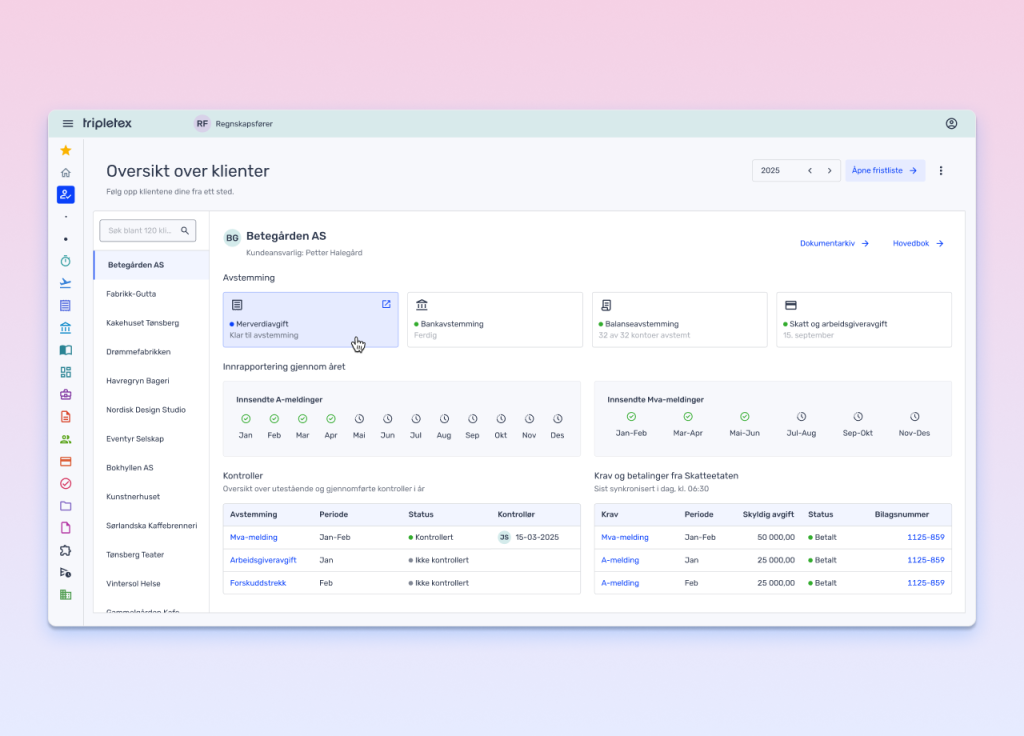Select the travel plane icon
Image resolution: width=1024 pixels, height=736 pixels.
(66, 282)
